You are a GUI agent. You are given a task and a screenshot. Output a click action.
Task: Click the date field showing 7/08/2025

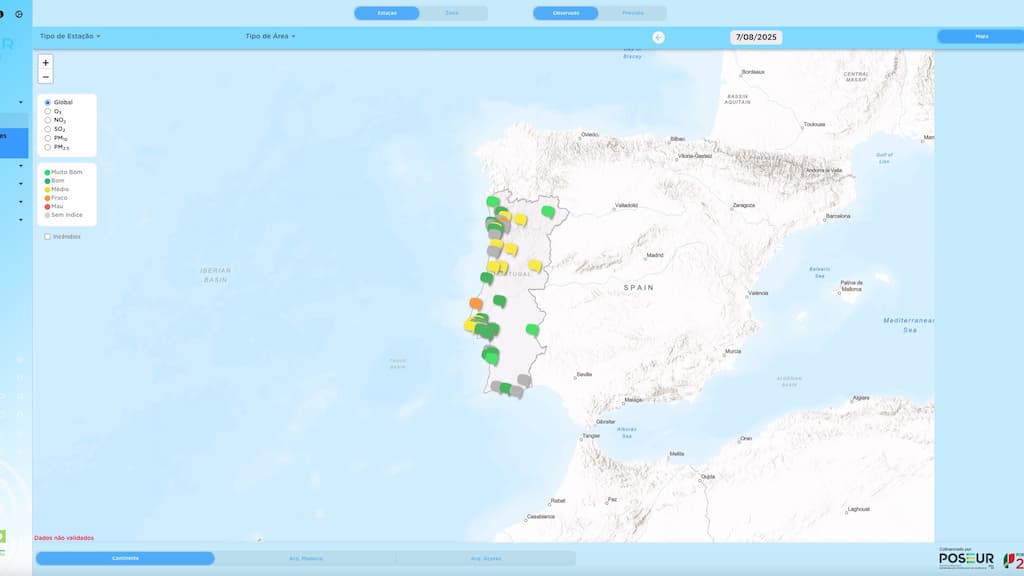tap(756, 37)
